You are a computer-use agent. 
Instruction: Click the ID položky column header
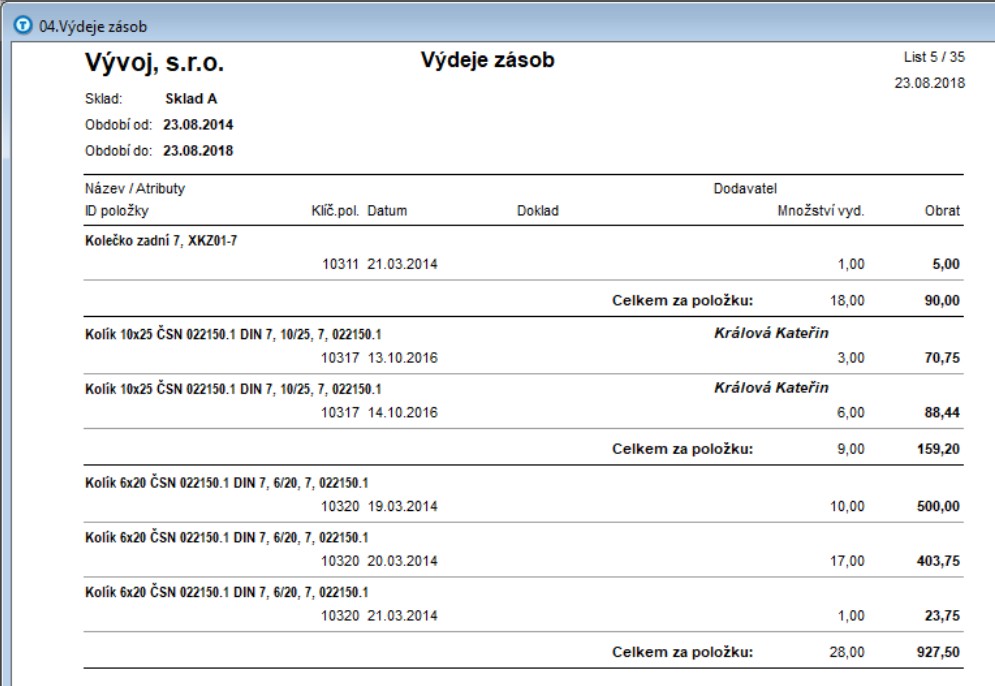[x=117, y=211]
